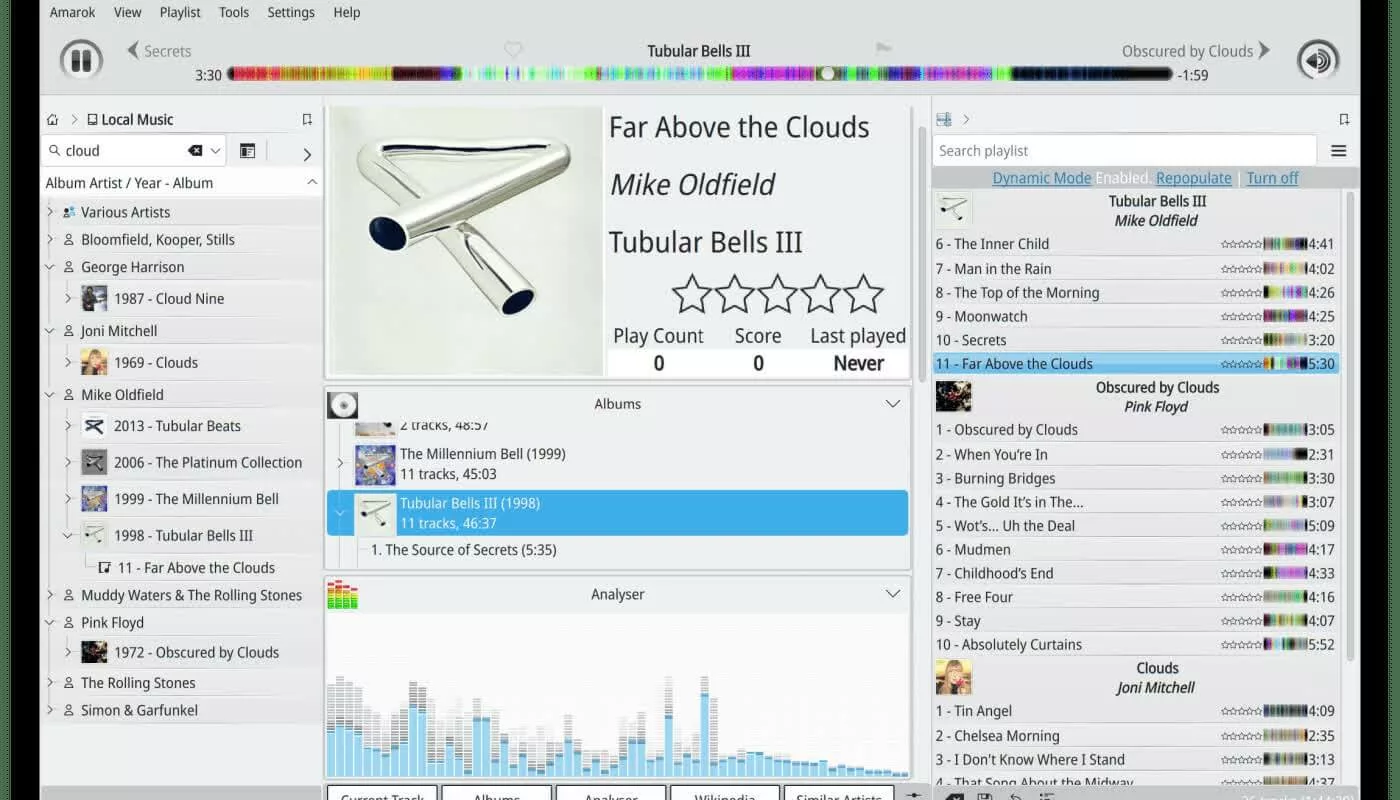
Task: Click the Dynamic Mode link
Action: [1041, 178]
